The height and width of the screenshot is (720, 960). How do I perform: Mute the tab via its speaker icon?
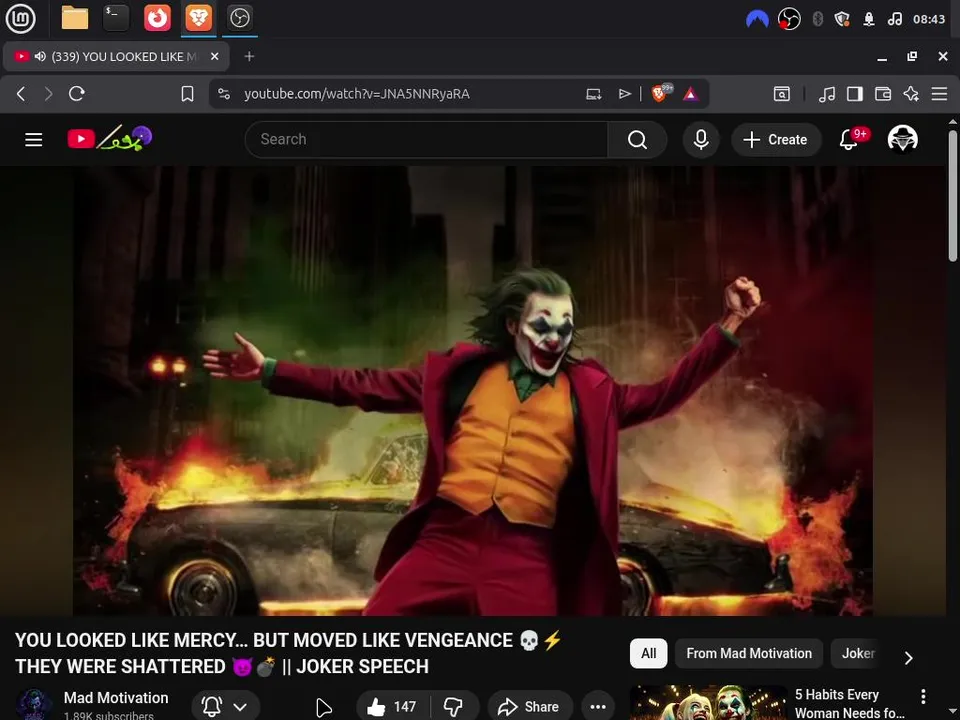(x=40, y=56)
